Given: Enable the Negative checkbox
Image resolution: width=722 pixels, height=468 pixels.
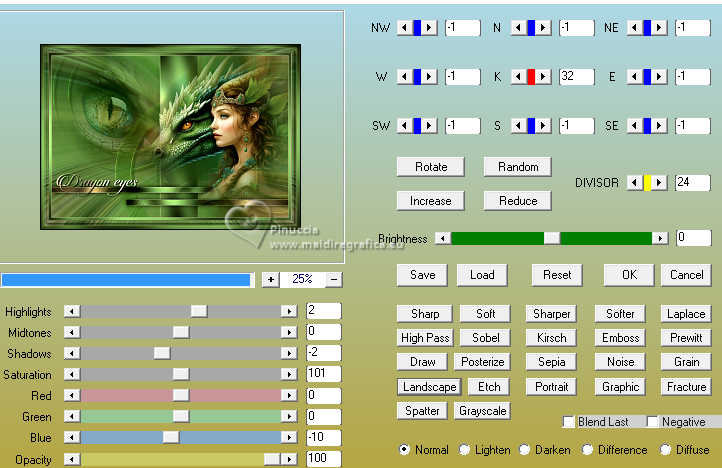Looking at the screenshot, I should click(x=652, y=422).
